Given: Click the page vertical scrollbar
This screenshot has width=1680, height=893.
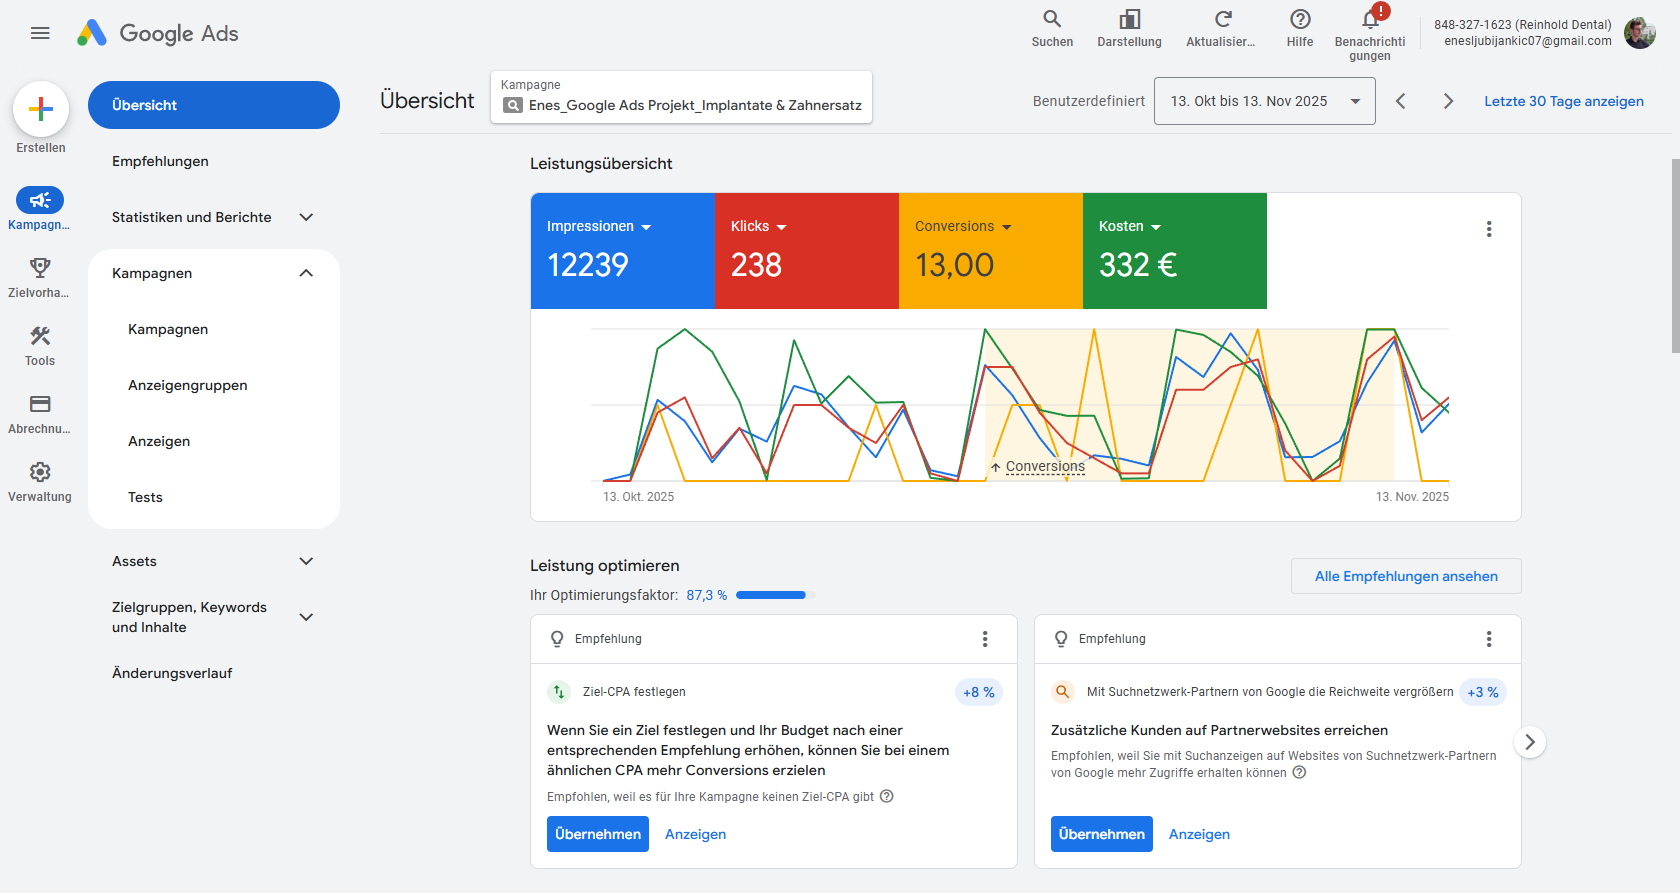Looking at the screenshot, I should pos(1675,256).
